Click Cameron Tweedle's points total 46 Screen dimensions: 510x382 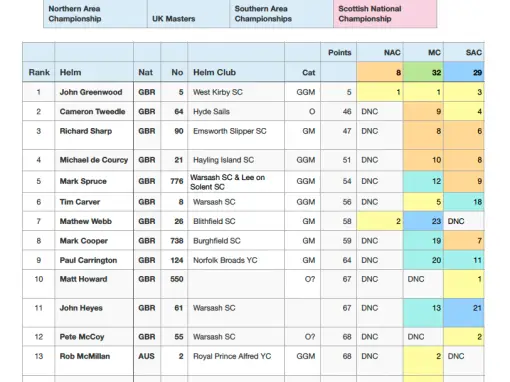347,111
